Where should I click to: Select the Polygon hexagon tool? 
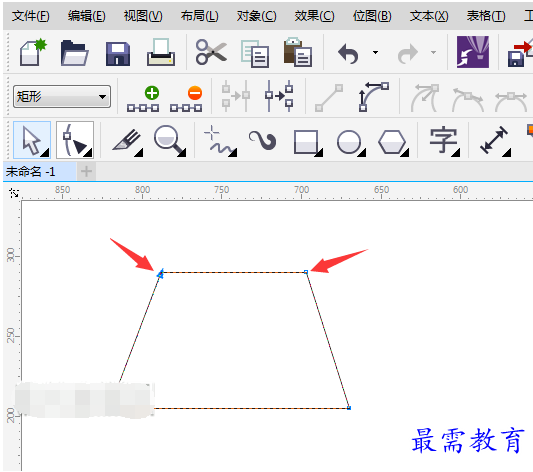click(393, 143)
